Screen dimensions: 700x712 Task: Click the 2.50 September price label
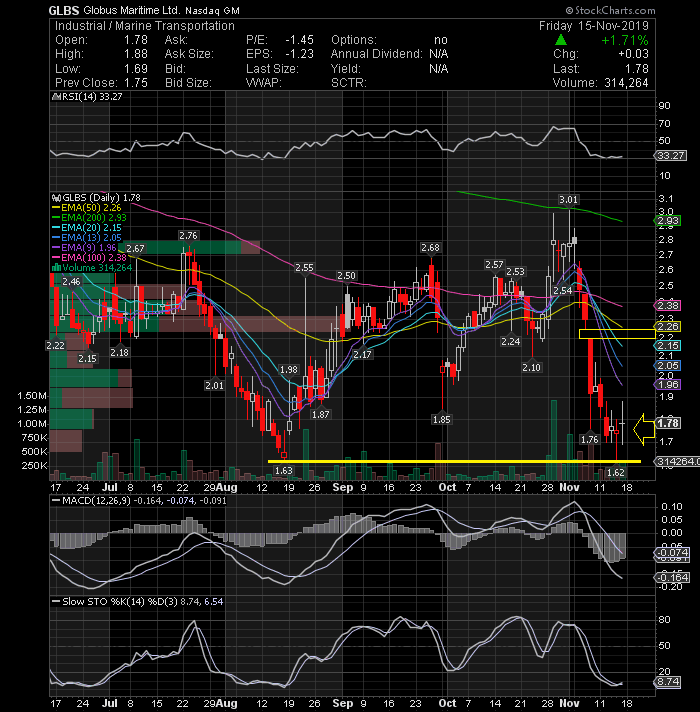pos(346,276)
